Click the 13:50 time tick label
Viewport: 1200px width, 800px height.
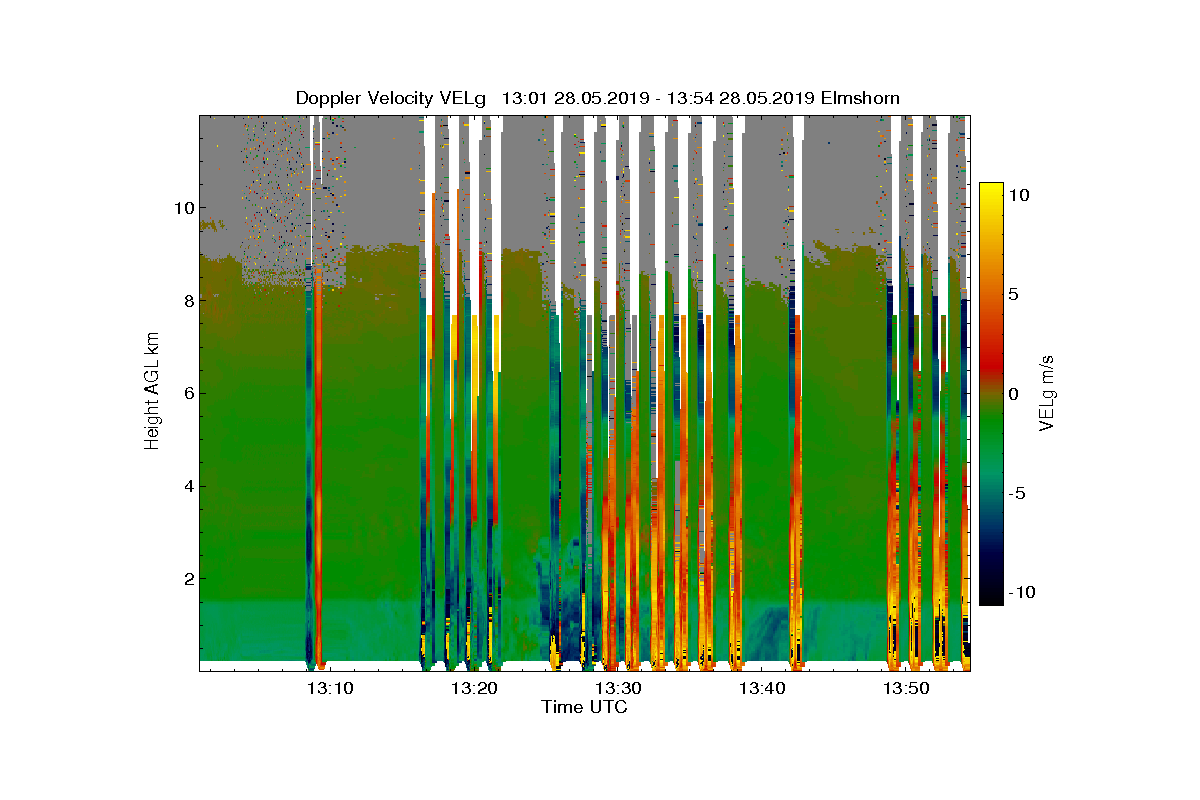tap(907, 689)
